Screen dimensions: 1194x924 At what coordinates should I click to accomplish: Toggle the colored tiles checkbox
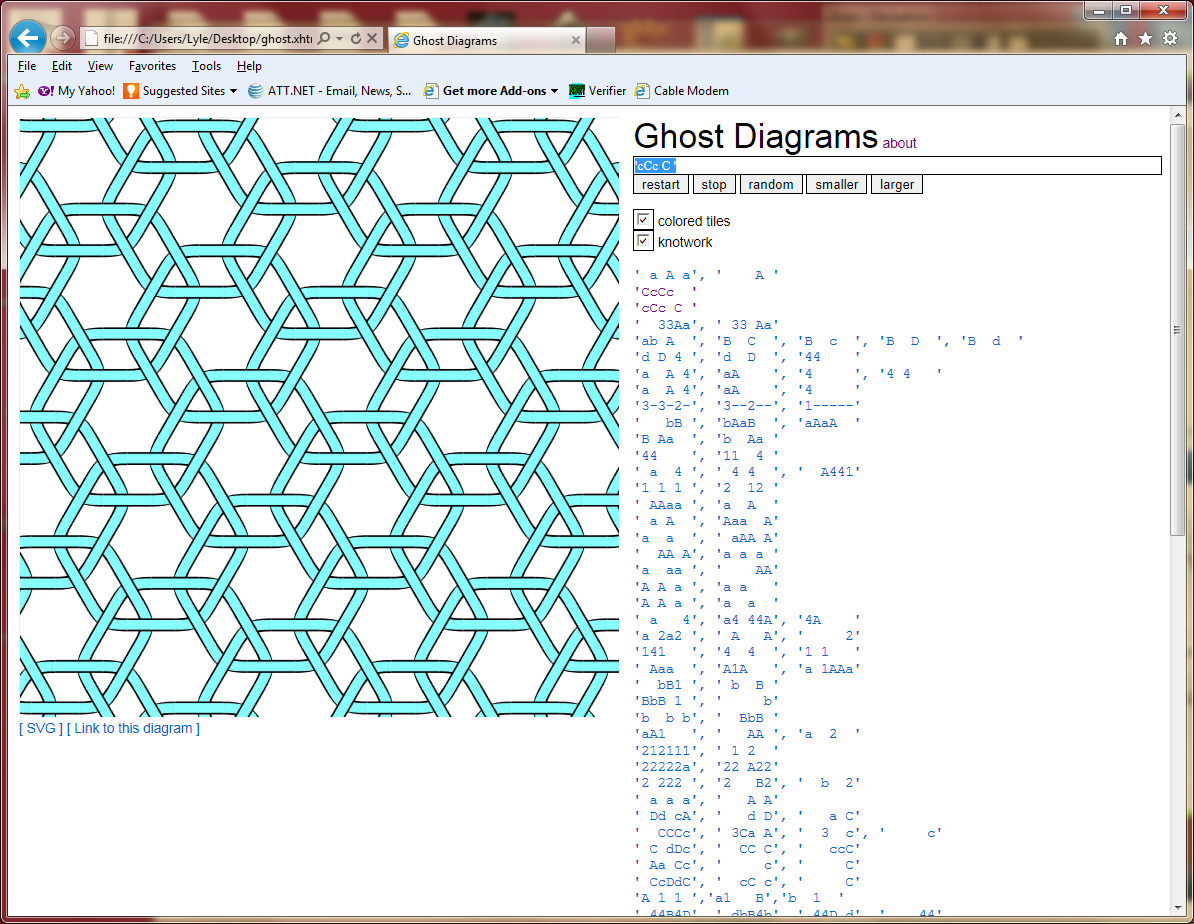tap(643, 220)
